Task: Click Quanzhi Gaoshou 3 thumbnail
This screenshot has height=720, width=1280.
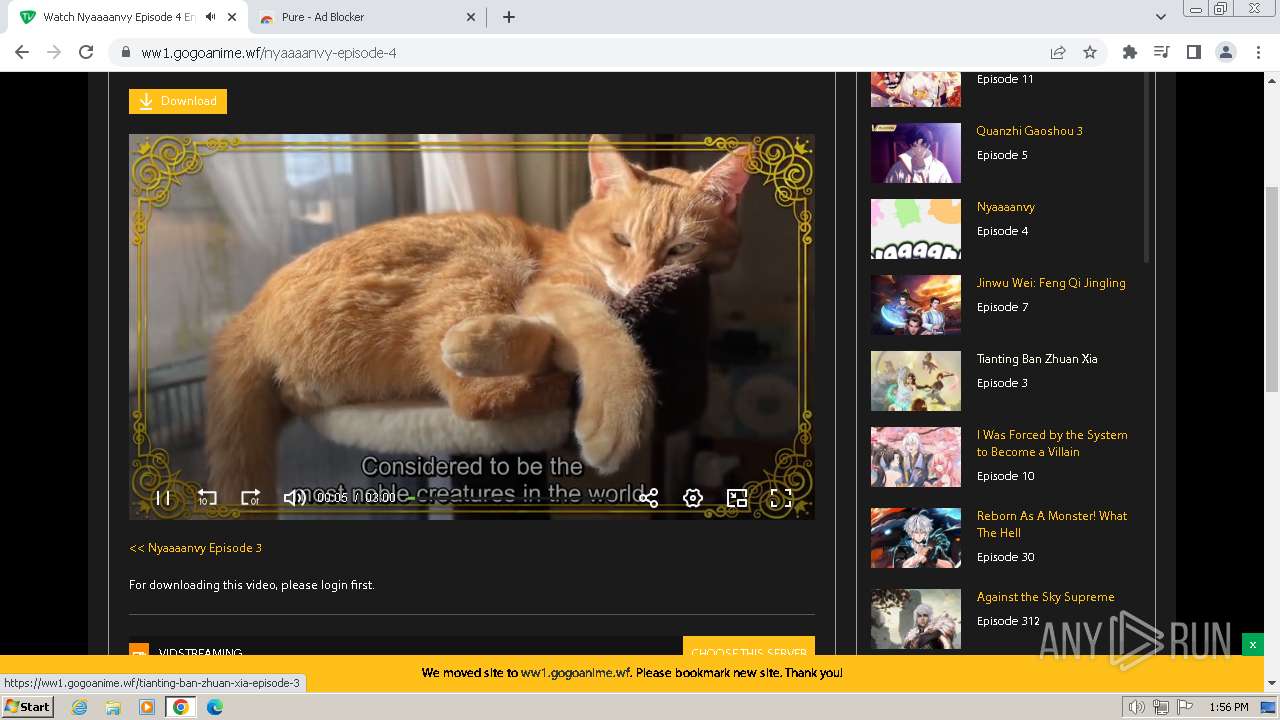Action: [915, 153]
